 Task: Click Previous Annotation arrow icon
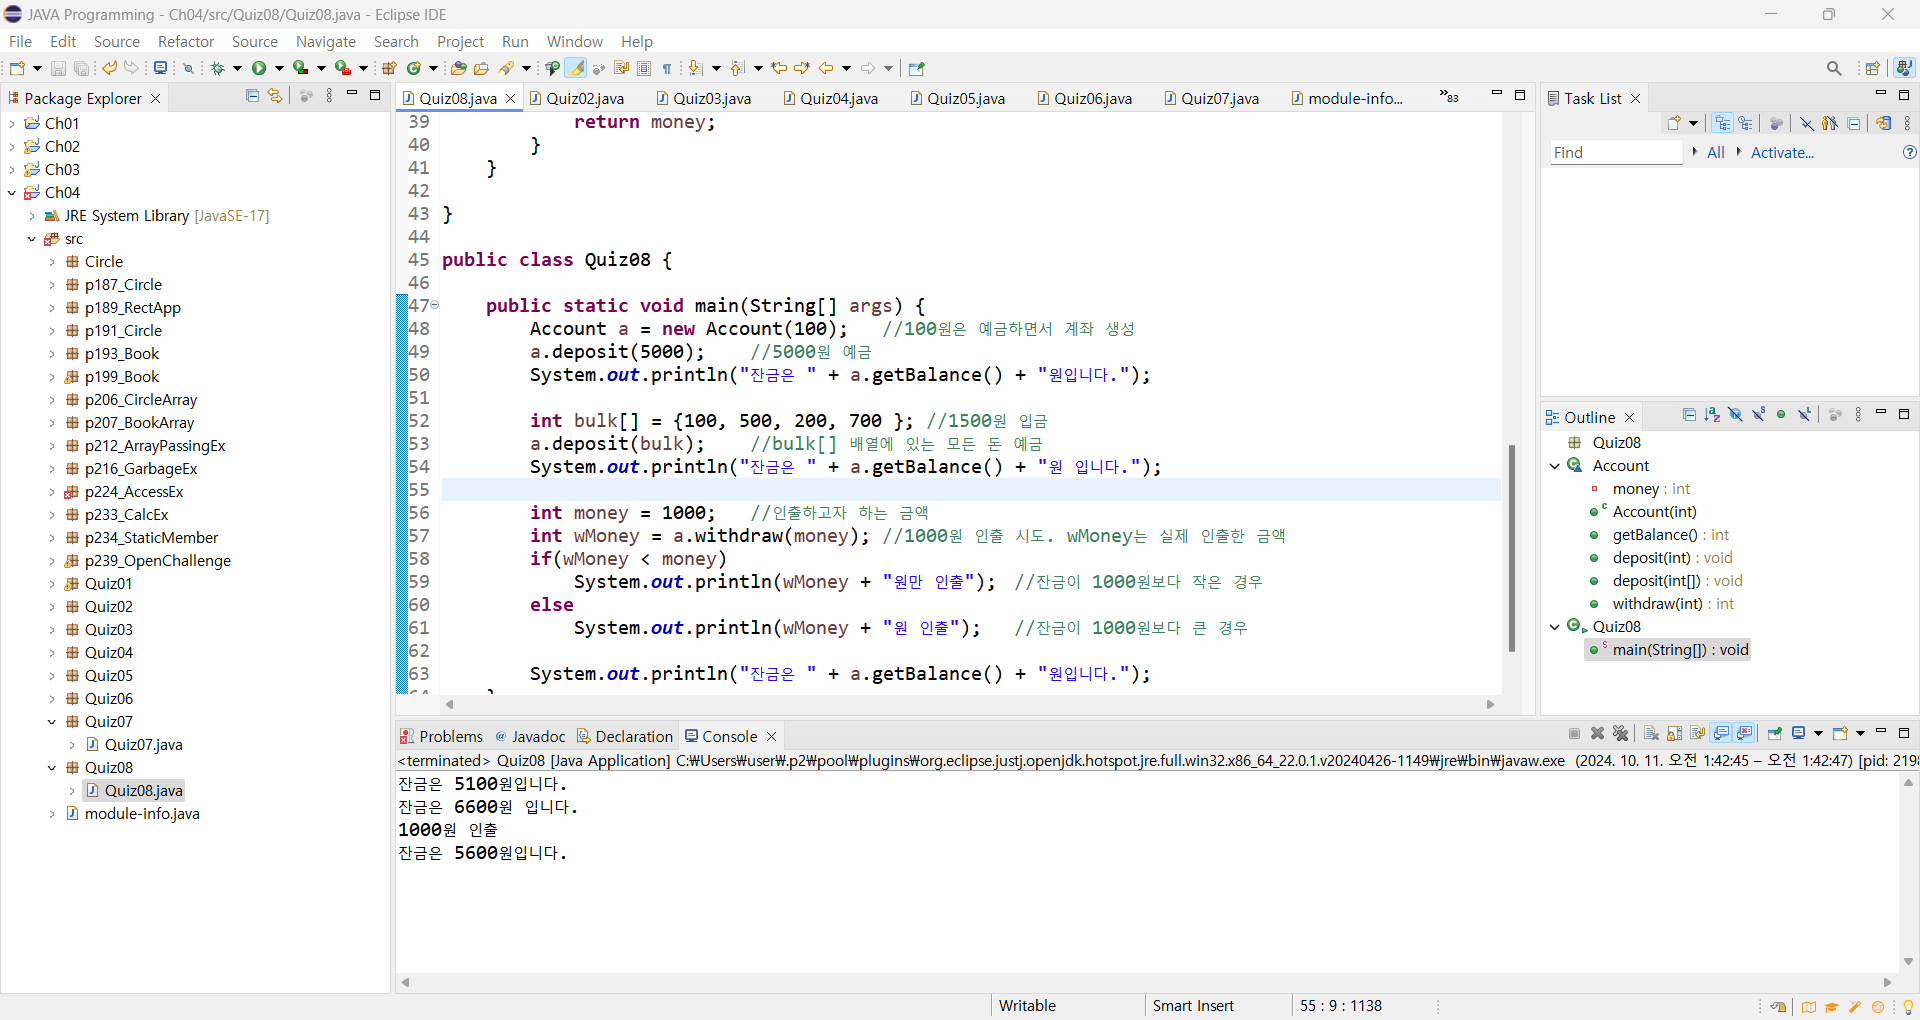(738, 68)
